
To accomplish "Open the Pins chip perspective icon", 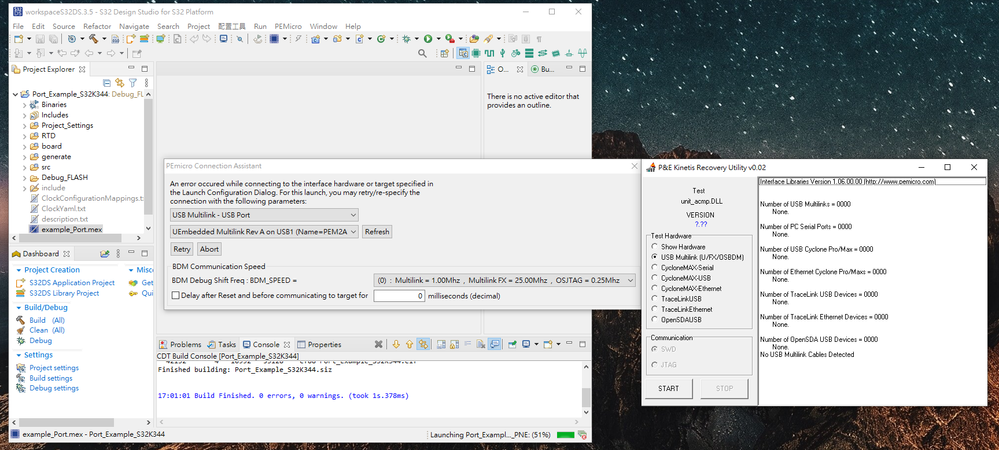I will point(476,54).
